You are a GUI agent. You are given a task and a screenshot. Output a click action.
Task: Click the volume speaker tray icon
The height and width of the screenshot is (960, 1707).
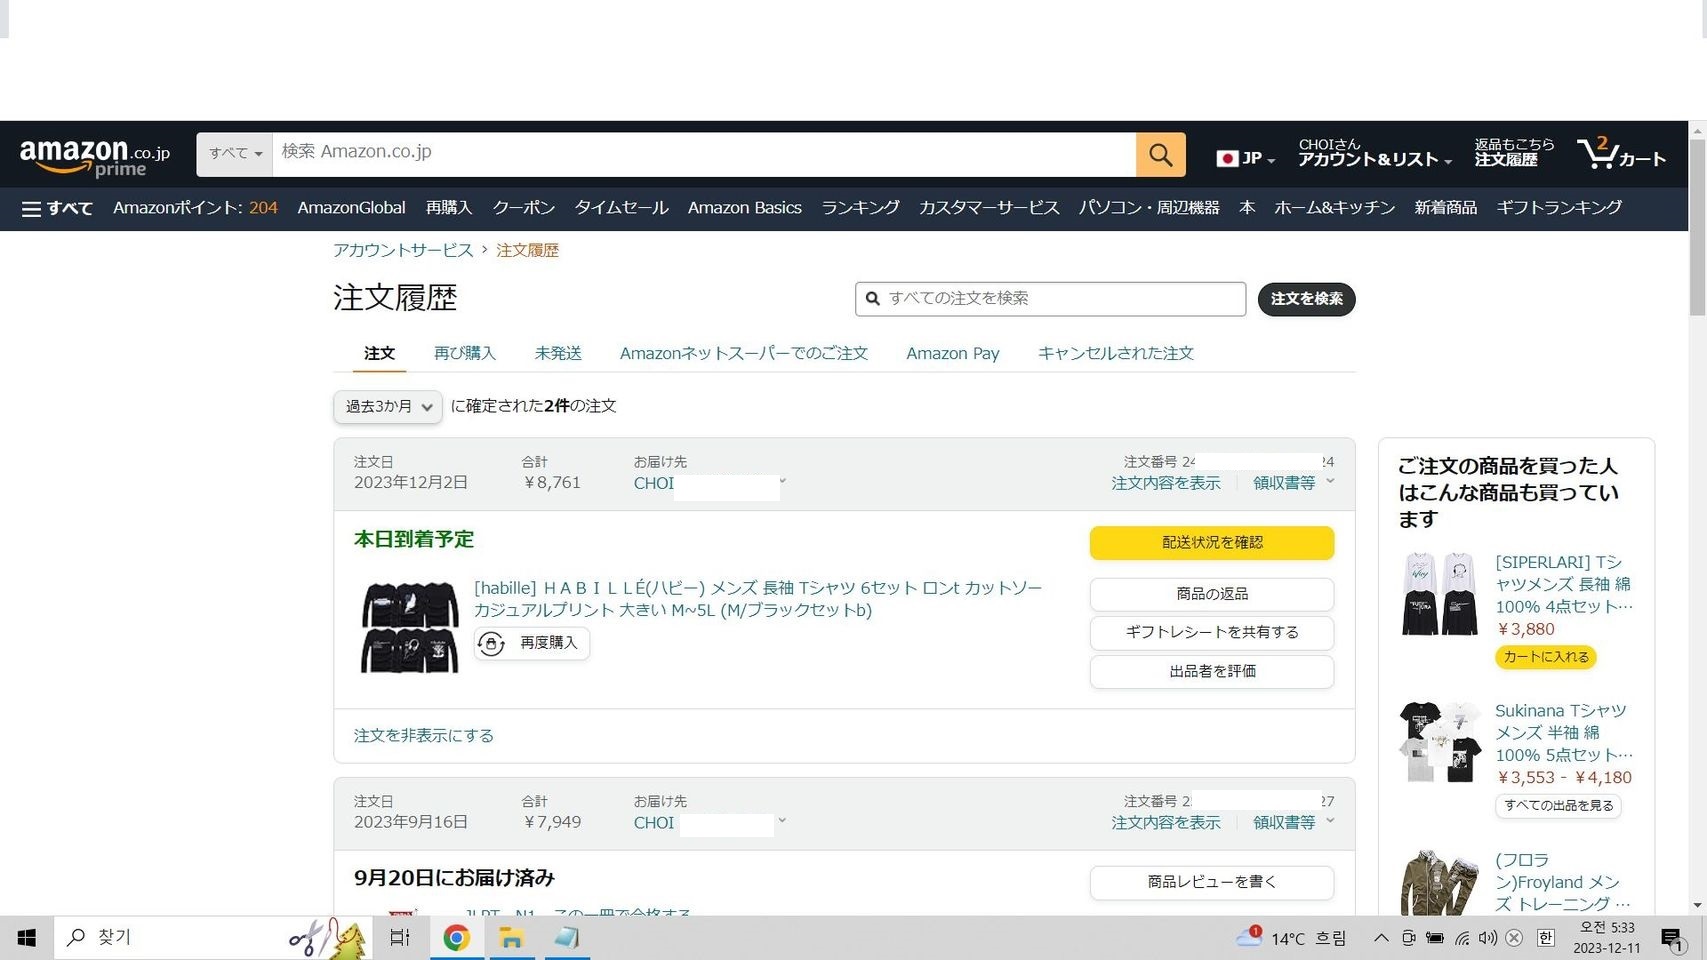click(1488, 938)
